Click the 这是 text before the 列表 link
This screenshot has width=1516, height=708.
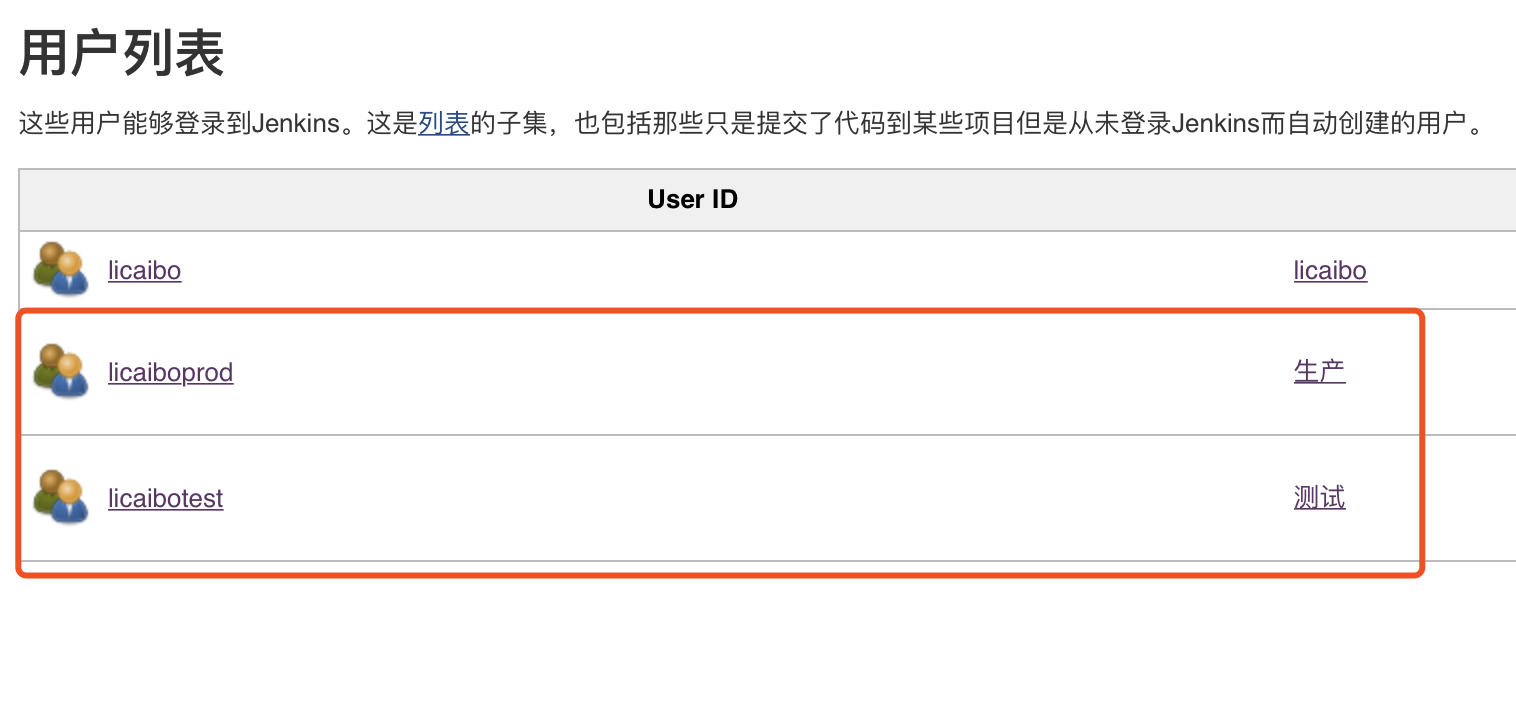[x=392, y=125]
